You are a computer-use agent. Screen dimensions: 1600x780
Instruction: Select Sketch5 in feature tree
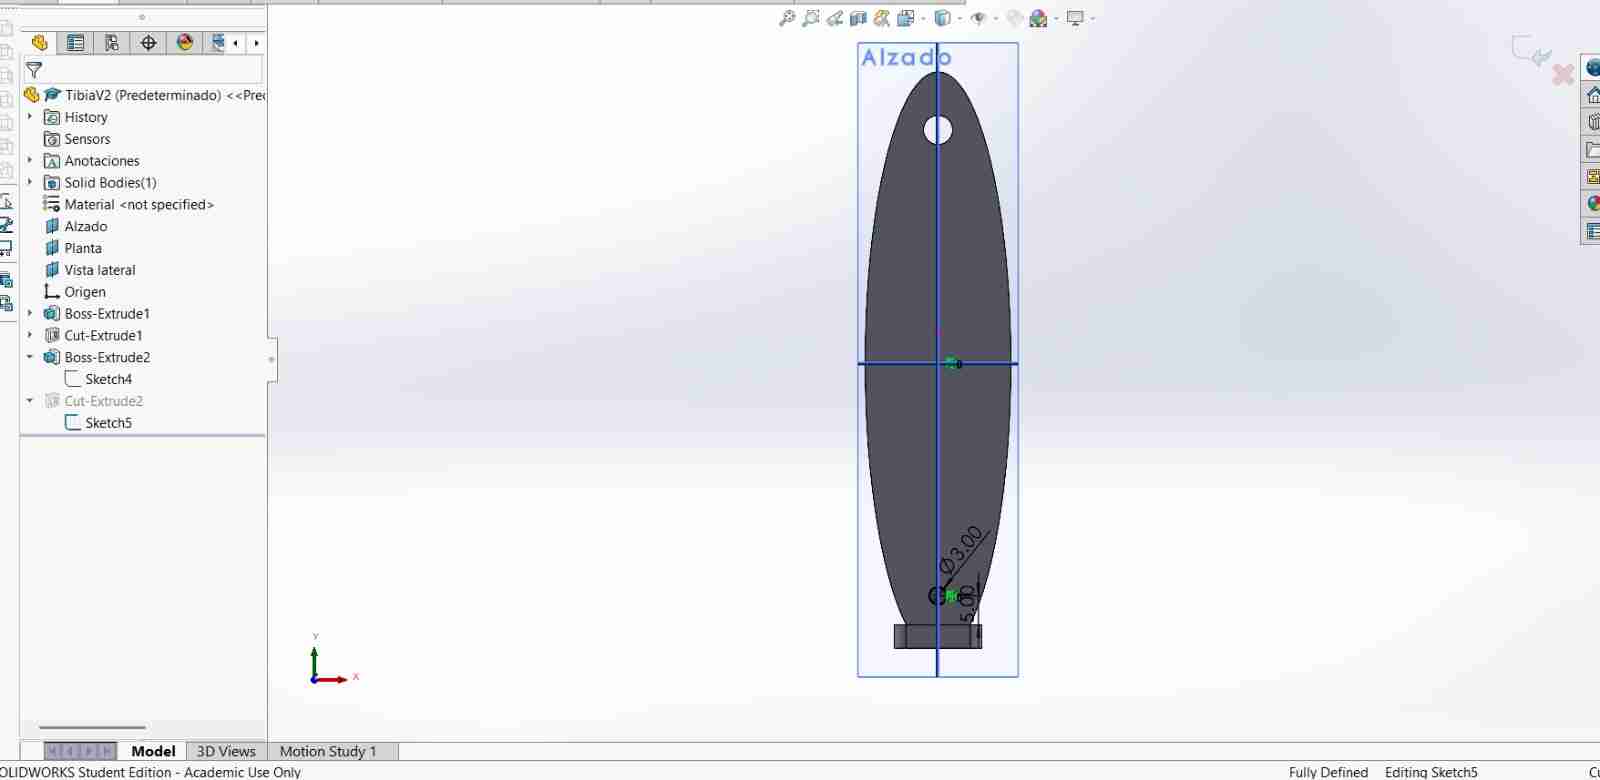click(98, 423)
